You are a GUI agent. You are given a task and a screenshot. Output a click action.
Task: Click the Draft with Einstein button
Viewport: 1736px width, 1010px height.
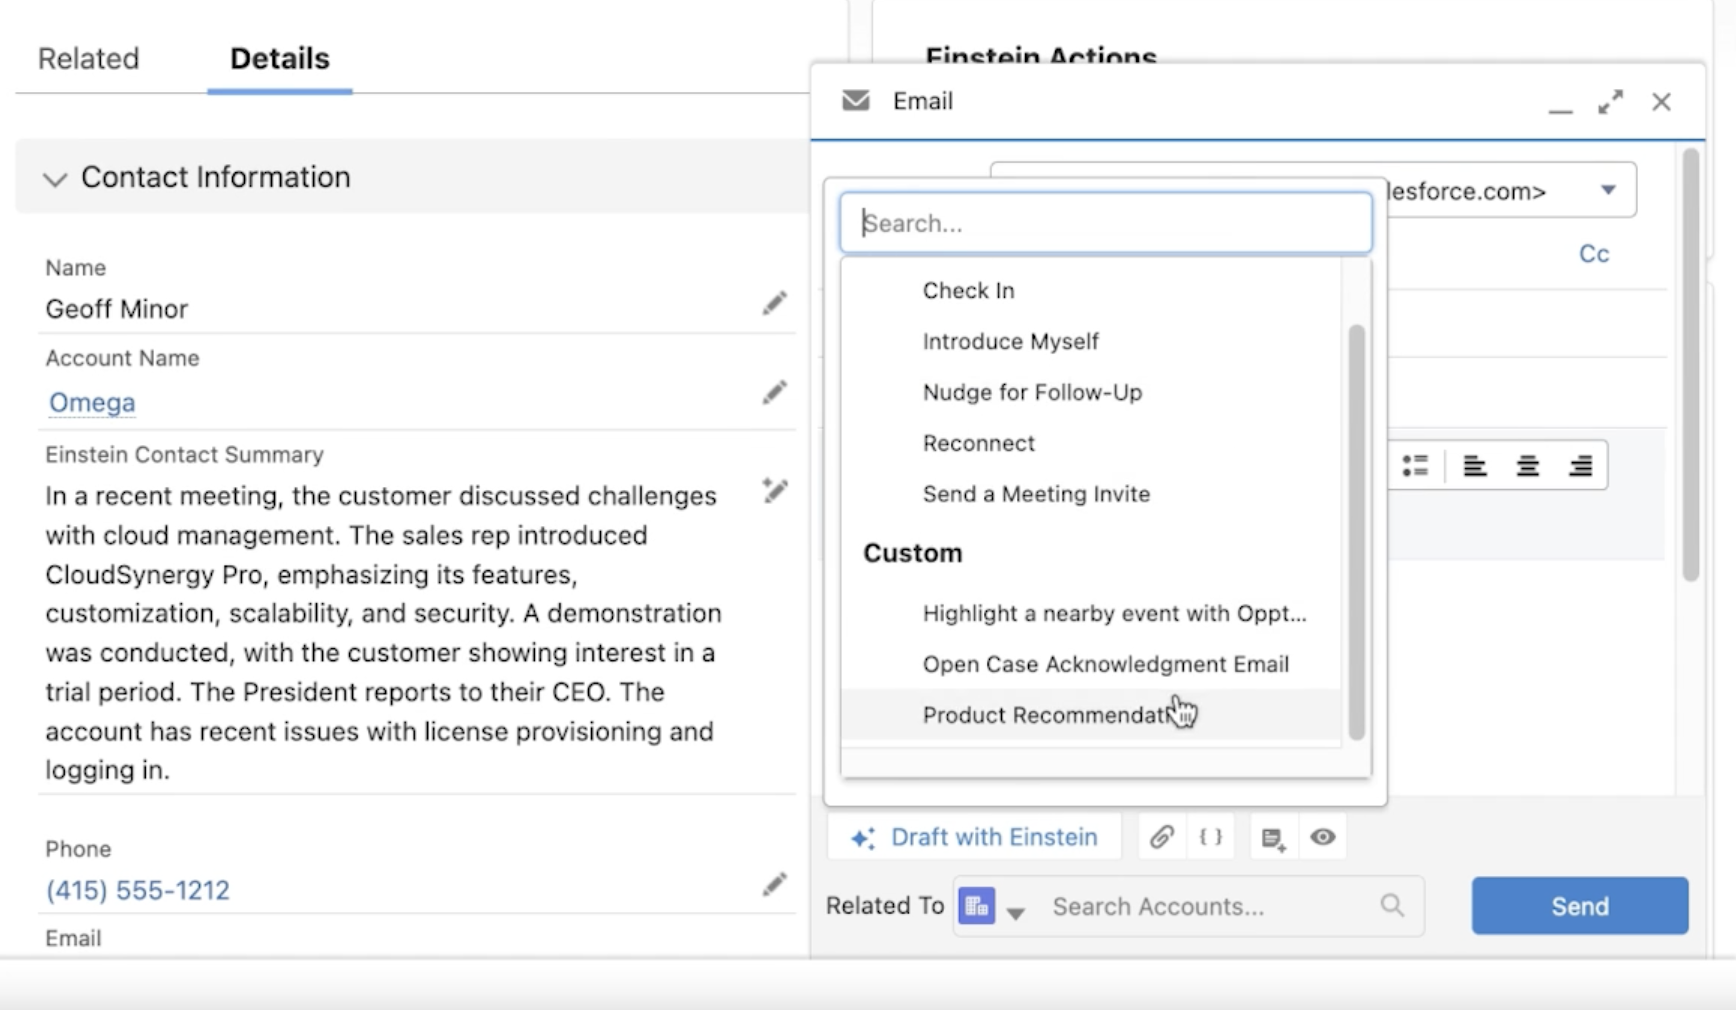[x=974, y=837]
